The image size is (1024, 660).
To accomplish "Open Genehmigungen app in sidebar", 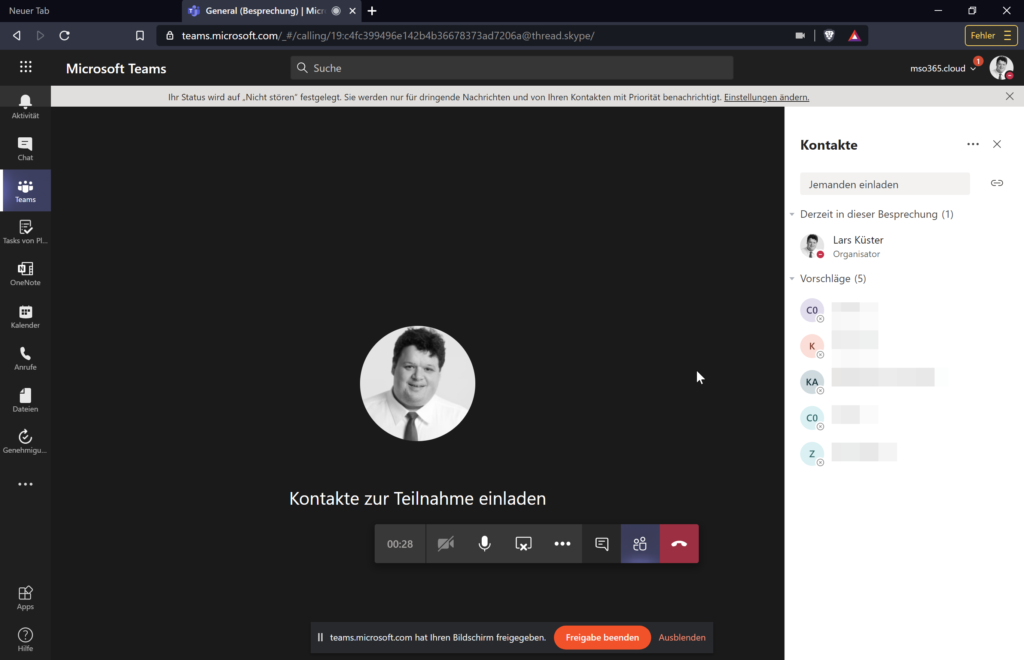I will point(25,442).
